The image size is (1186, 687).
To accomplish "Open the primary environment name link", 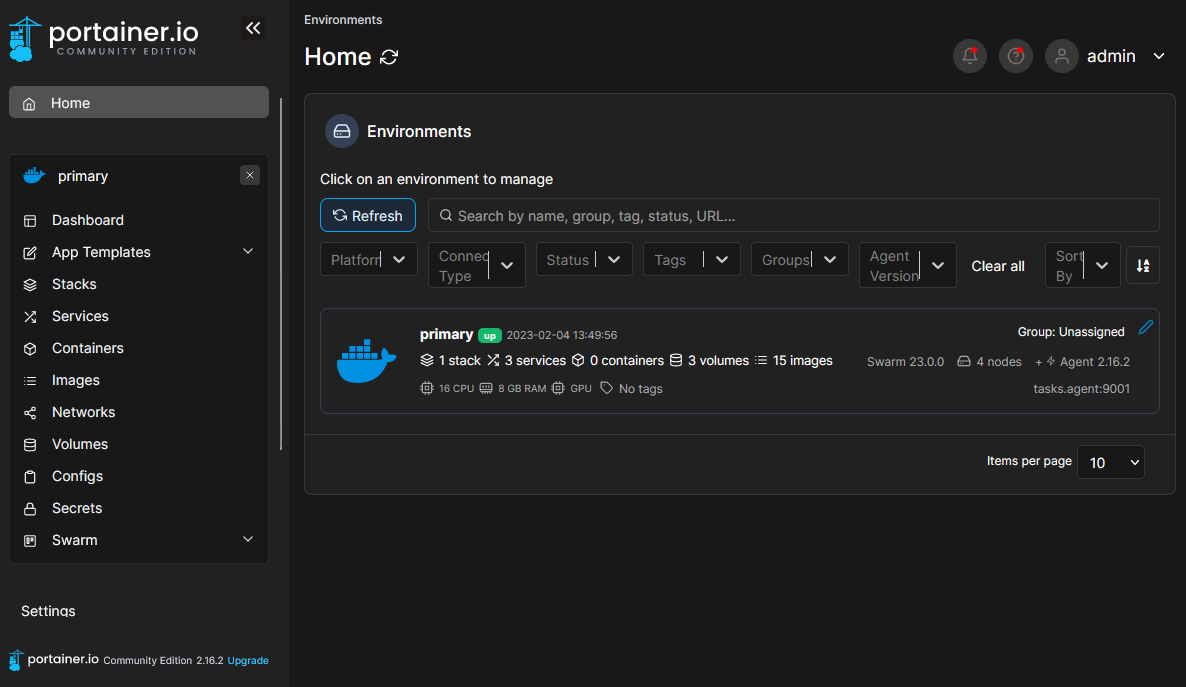I will tap(446, 334).
